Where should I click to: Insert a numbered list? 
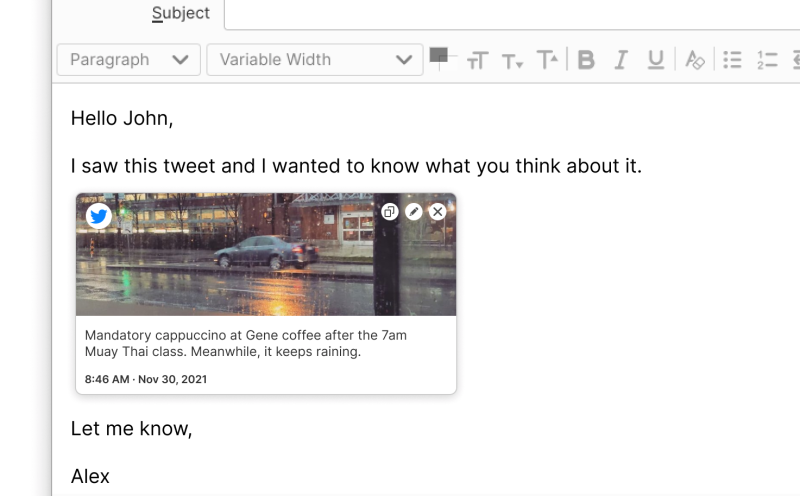(767, 60)
